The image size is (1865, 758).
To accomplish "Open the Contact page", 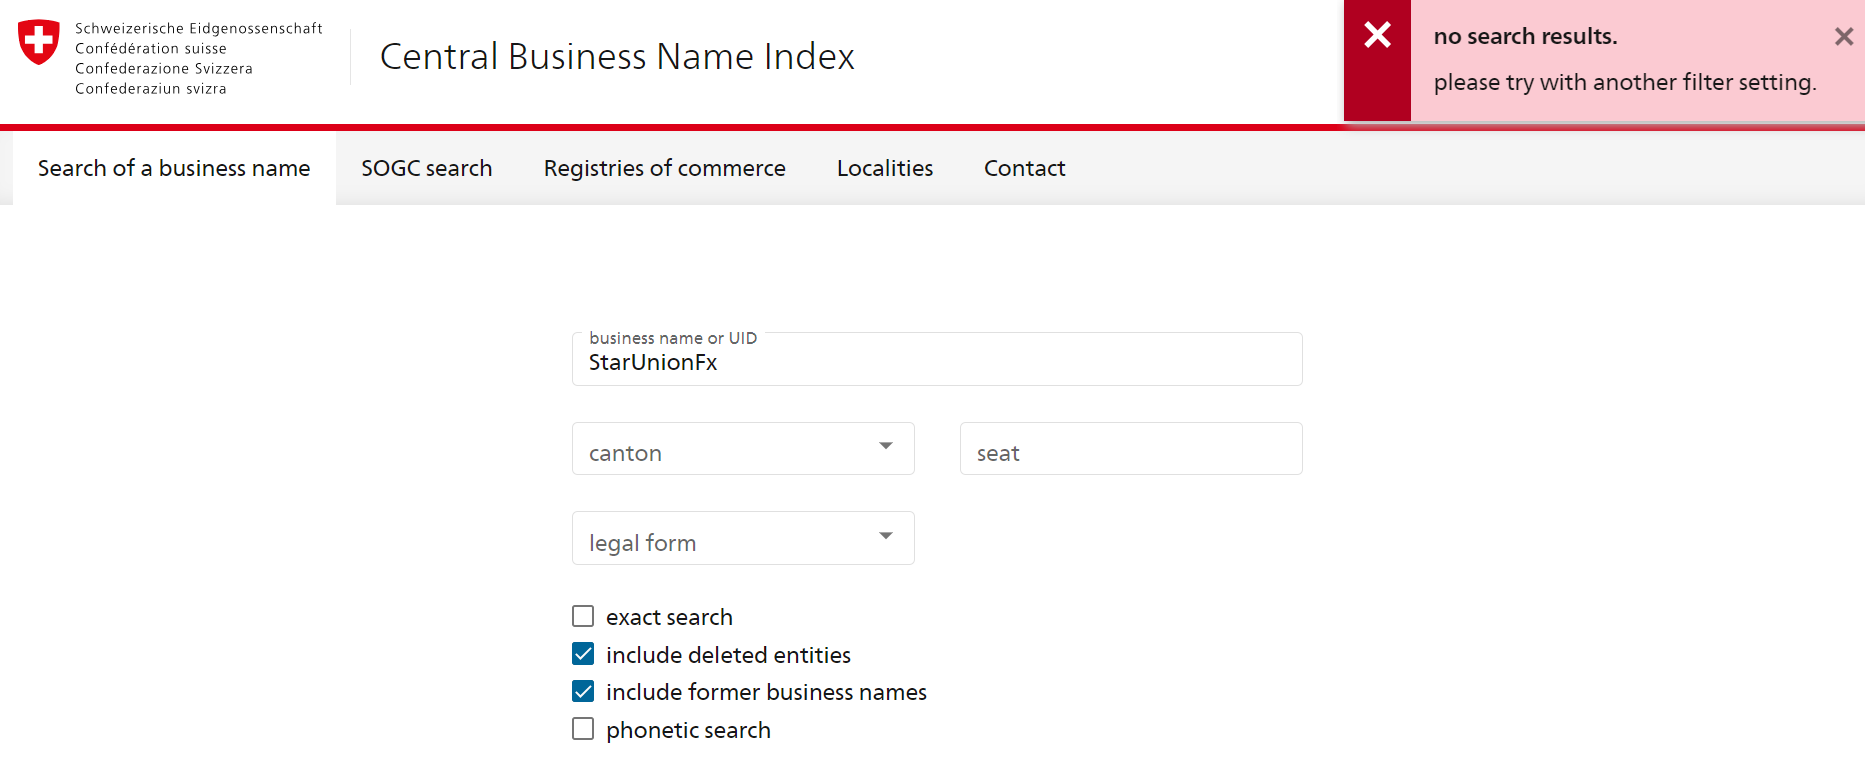I will pyautogui.click(x=1024, y=168).
